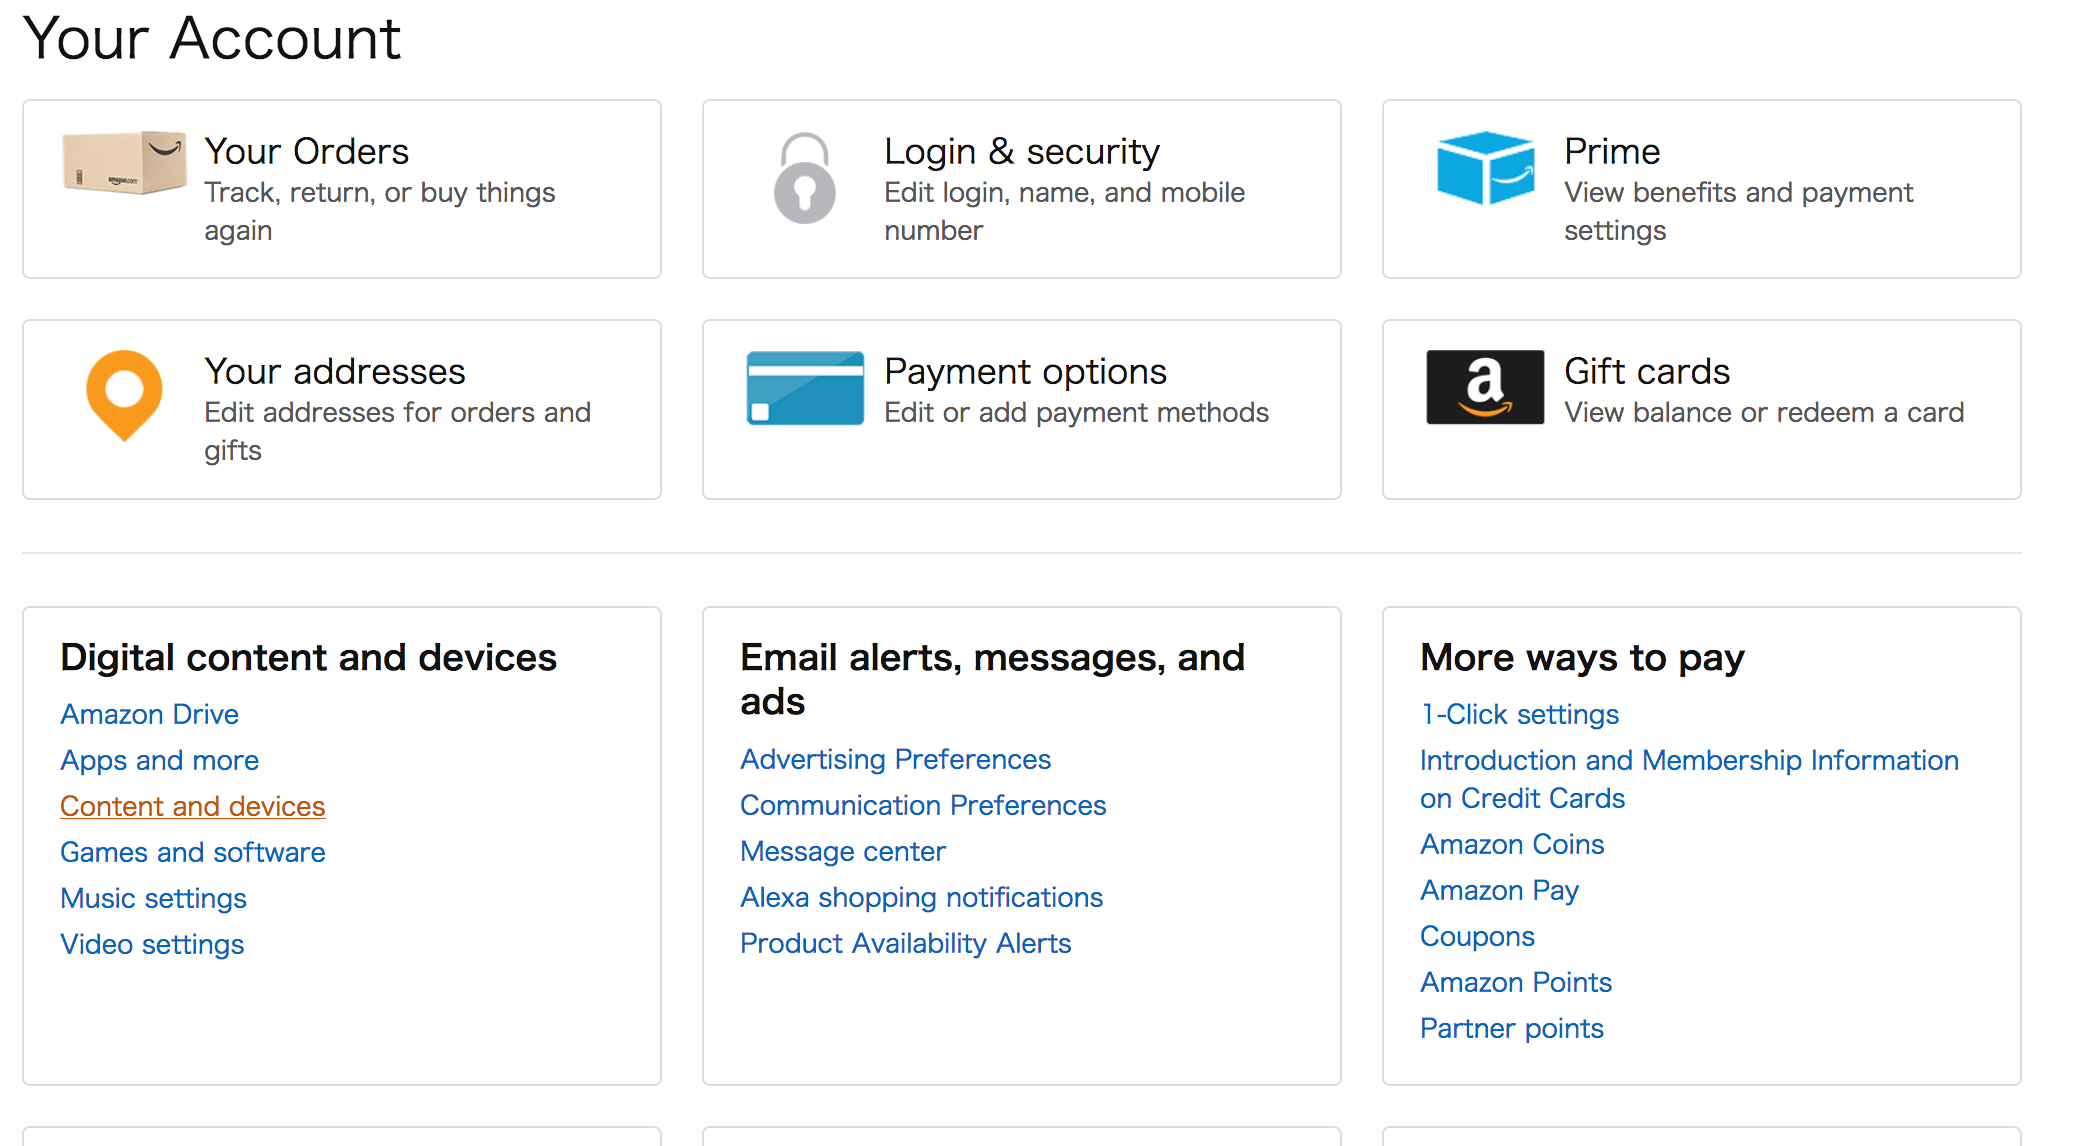
Task: Open Communication Preferences link
Action: tap(922, 805)
